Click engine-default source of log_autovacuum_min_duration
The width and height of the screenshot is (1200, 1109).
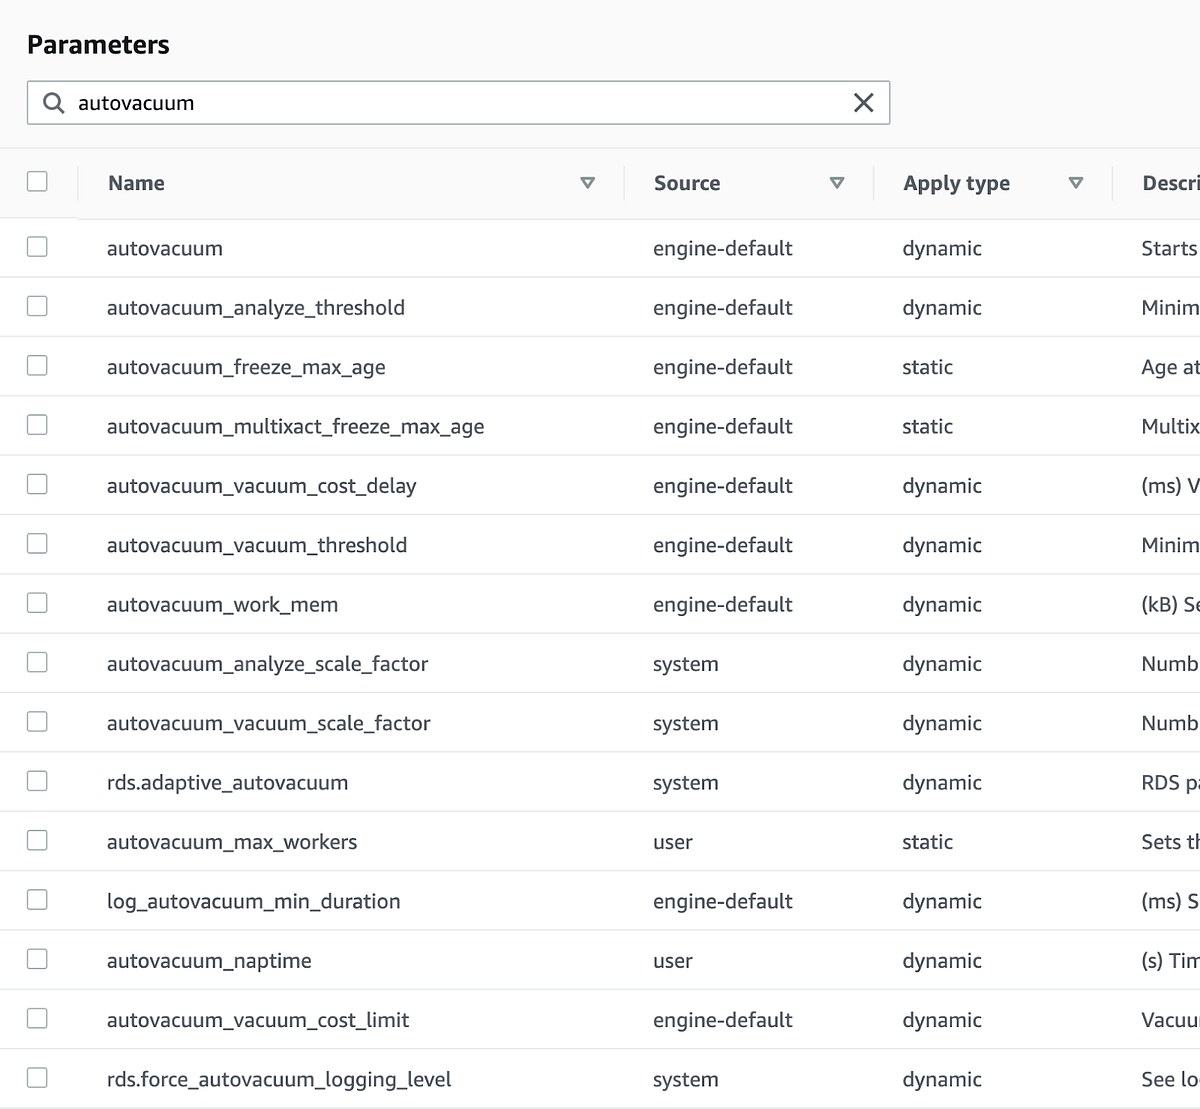[723, 902]
